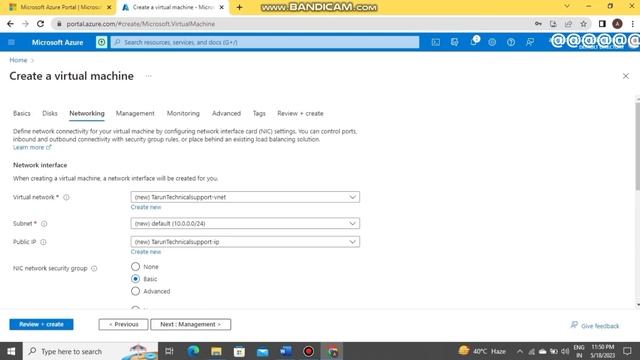
Task: Select the Networking tab
Action: [x=87, y=113]
